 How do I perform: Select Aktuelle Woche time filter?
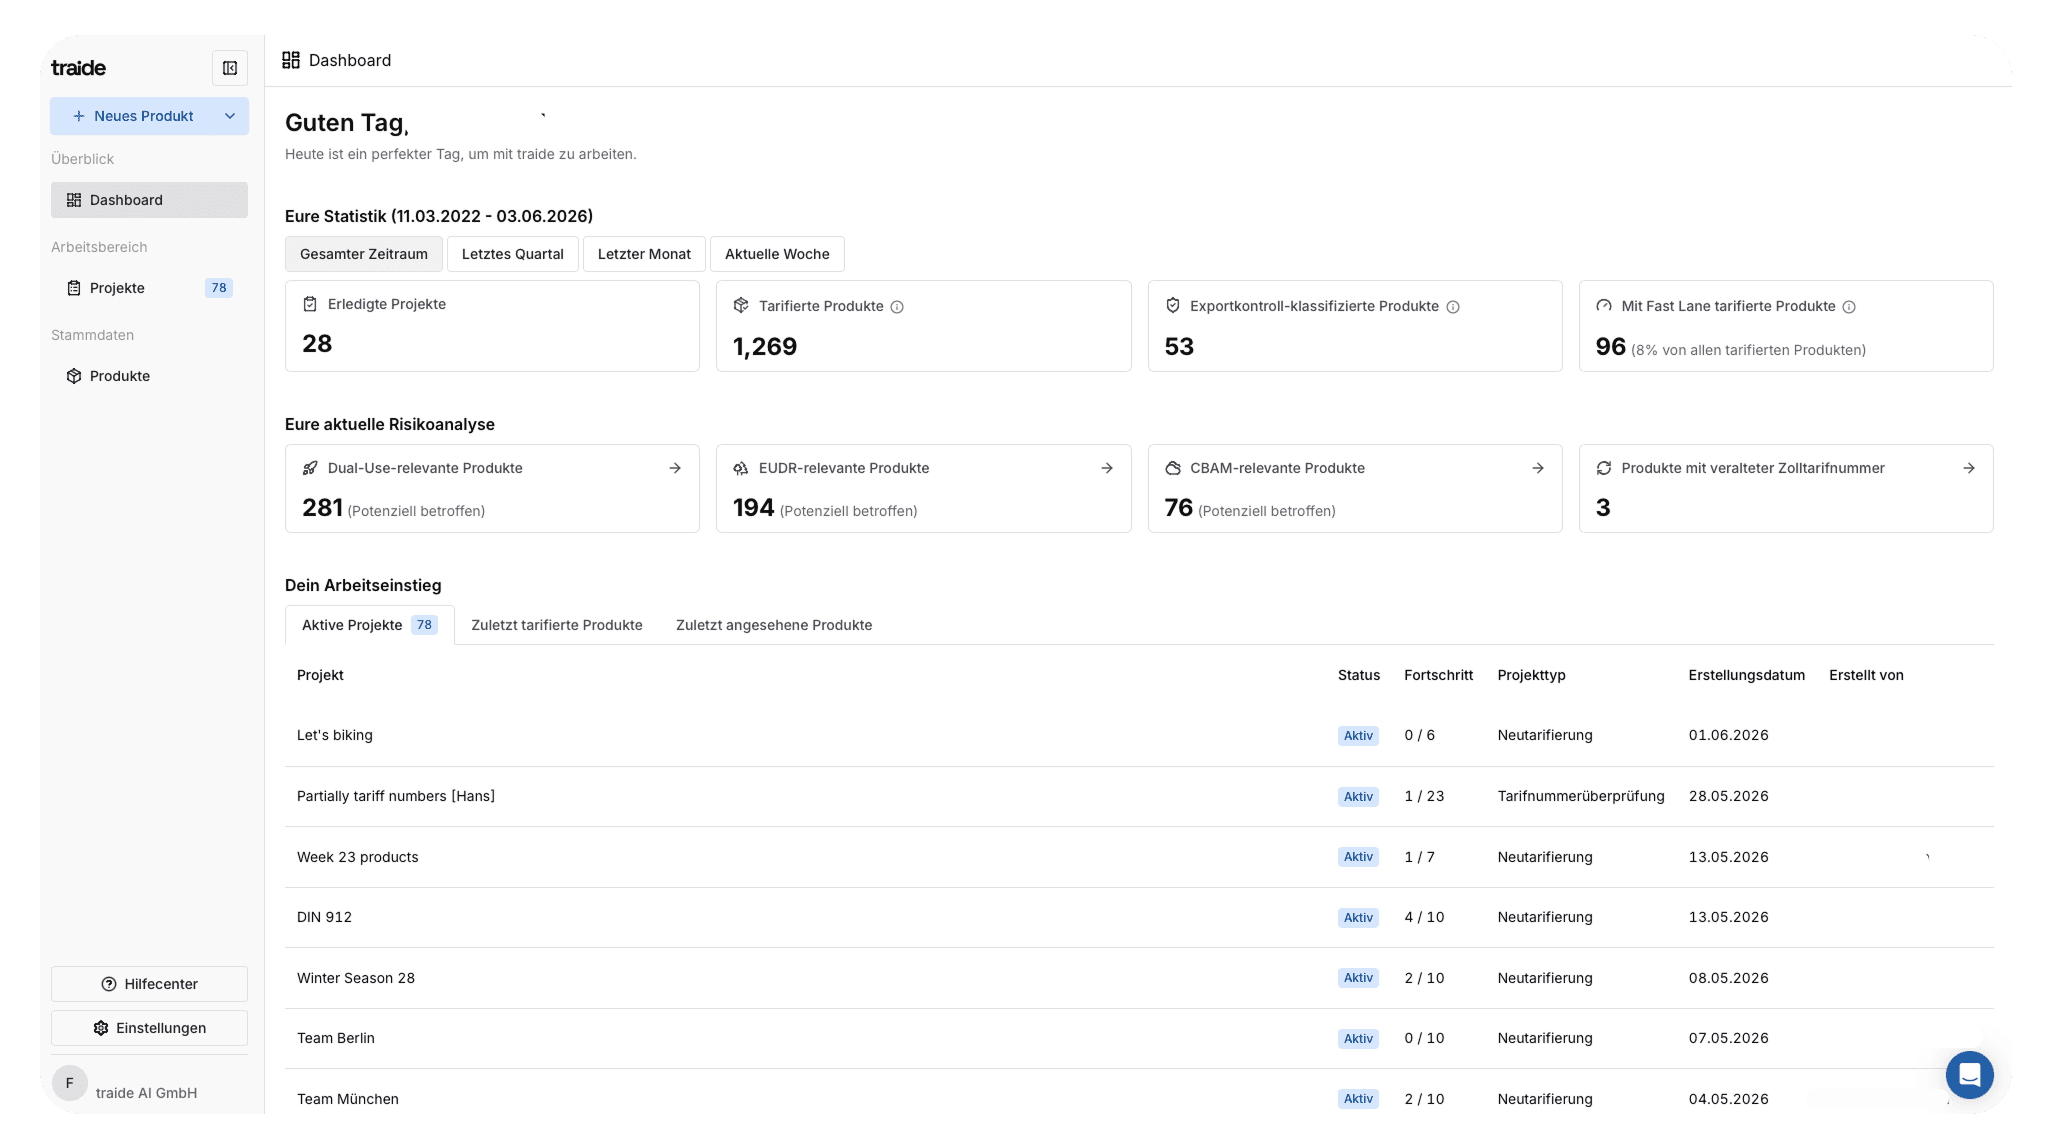point(777,254)
